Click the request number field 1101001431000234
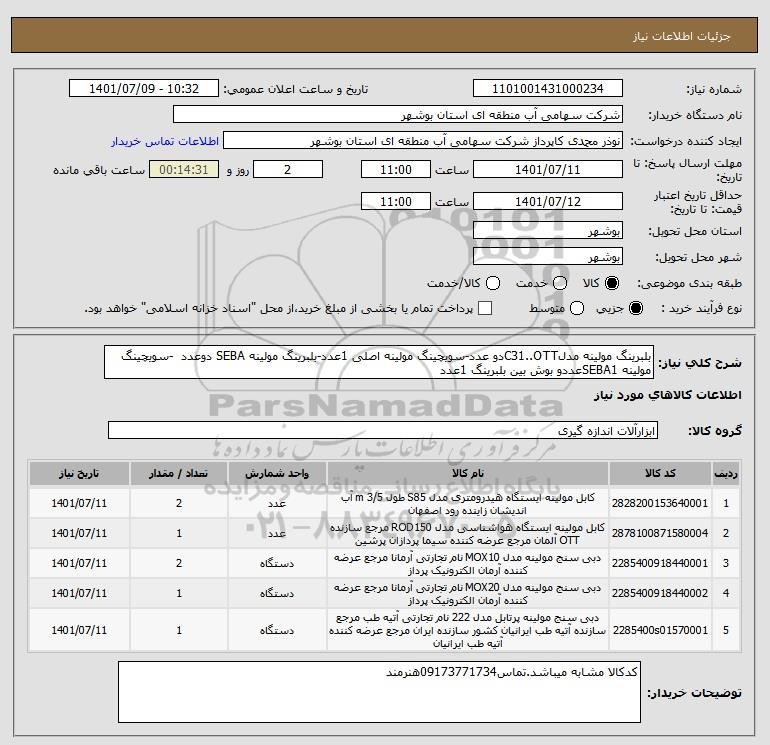The height and width of the screenshot is (745, 770). click(x=548, y=89)
